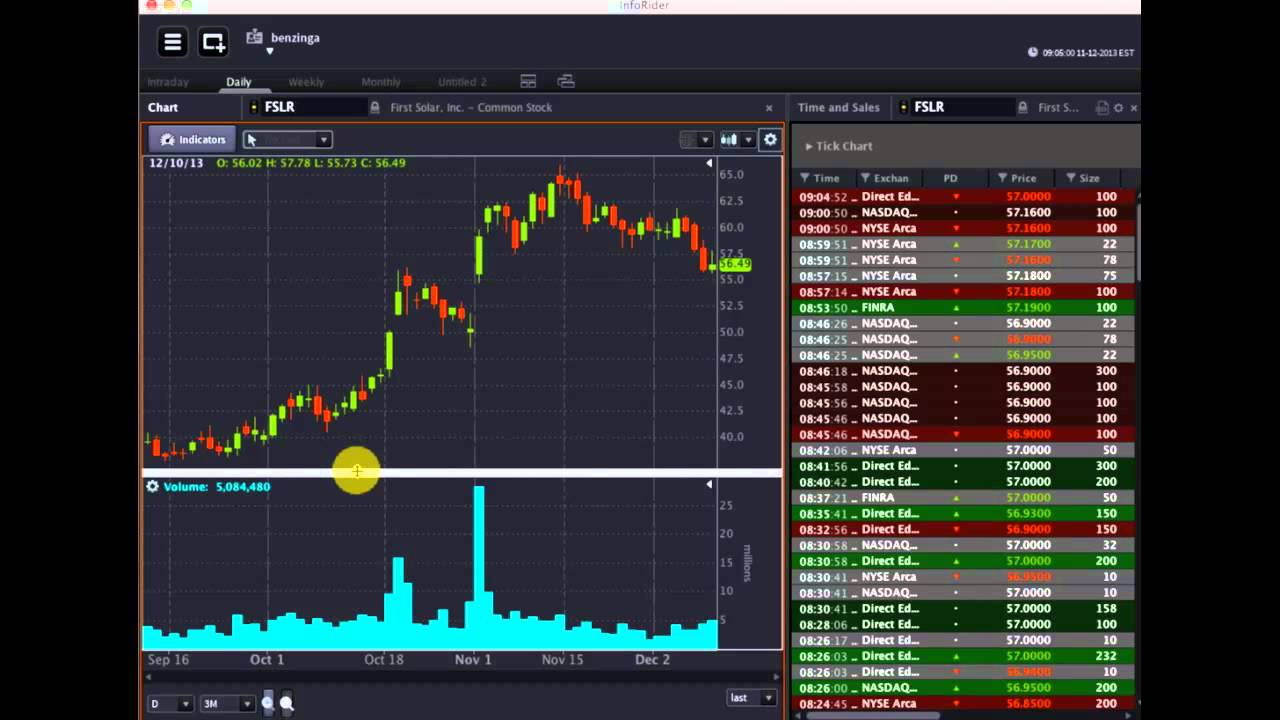Switch to the Daily tab

pyautogui.click(x=238, y=82)
